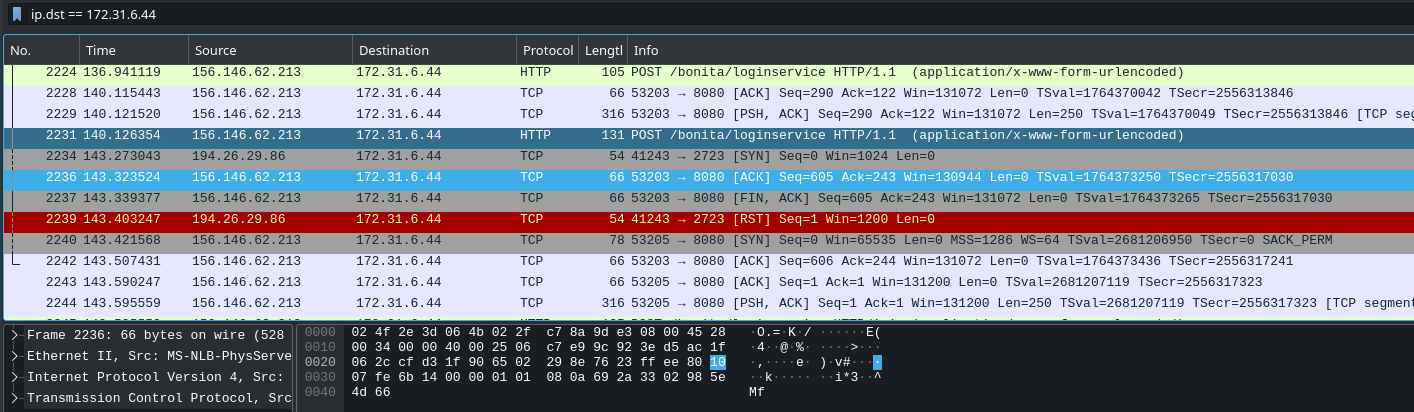
Task: Click hex offset 0030 row
Action: (318, 376)
